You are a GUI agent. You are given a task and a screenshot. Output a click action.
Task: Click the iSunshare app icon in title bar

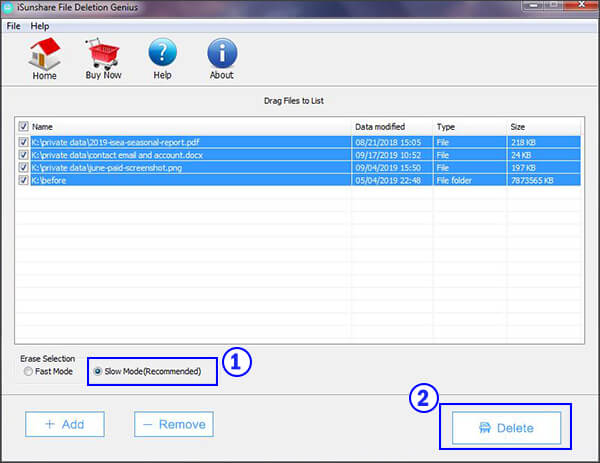point(8,7)
